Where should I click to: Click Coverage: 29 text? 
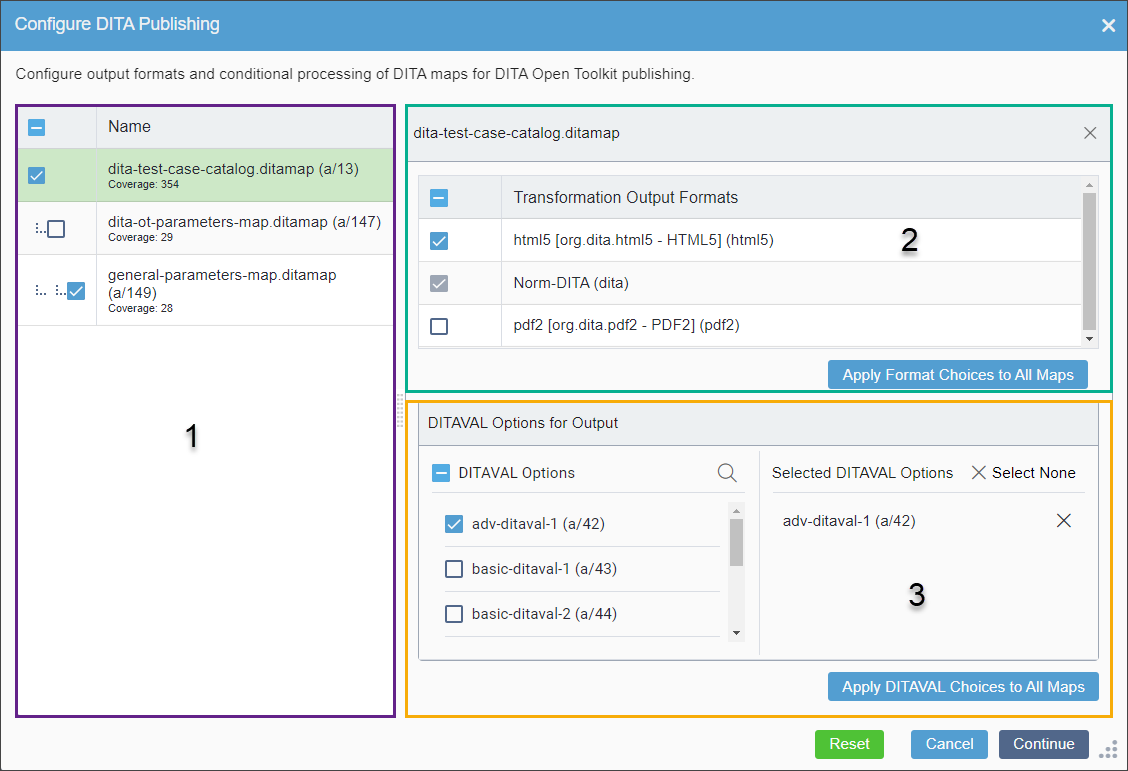coord(140,237)
